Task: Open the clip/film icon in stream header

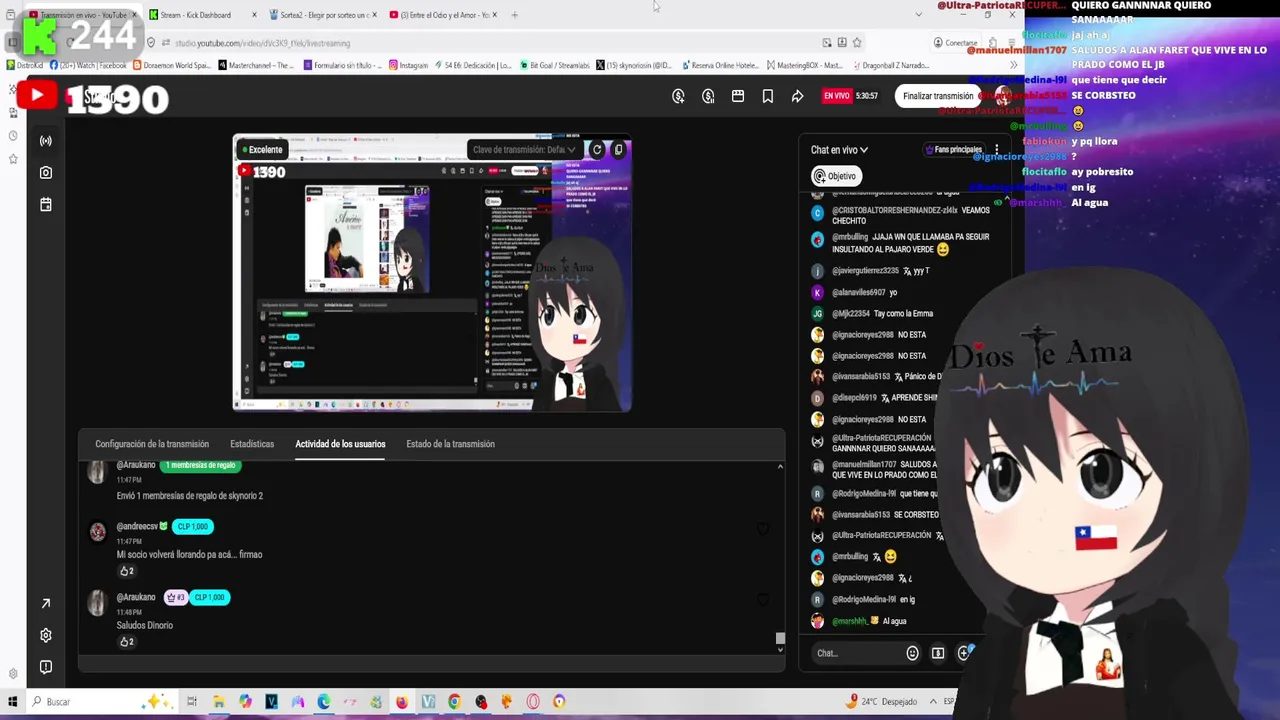Action: pyautogui.click(x=737, y=96)
